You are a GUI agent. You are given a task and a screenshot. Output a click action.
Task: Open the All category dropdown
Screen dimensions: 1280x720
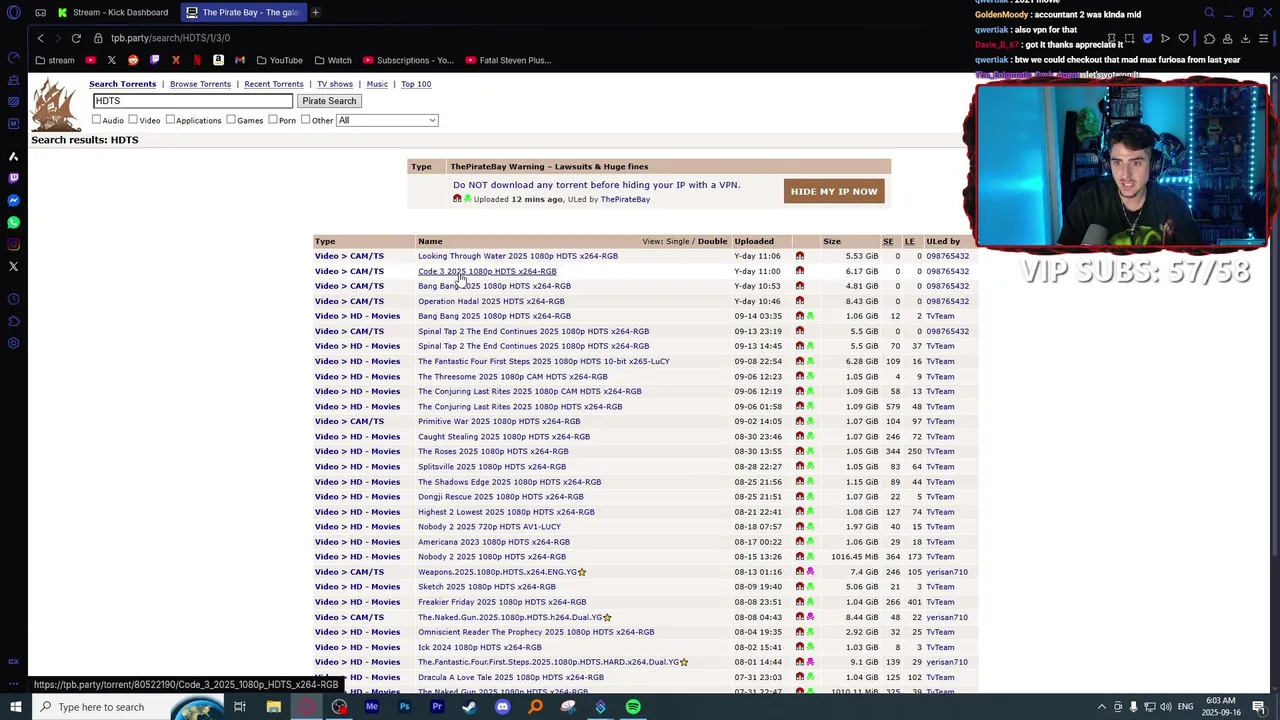pyautogui.click(x=387, y=120)
